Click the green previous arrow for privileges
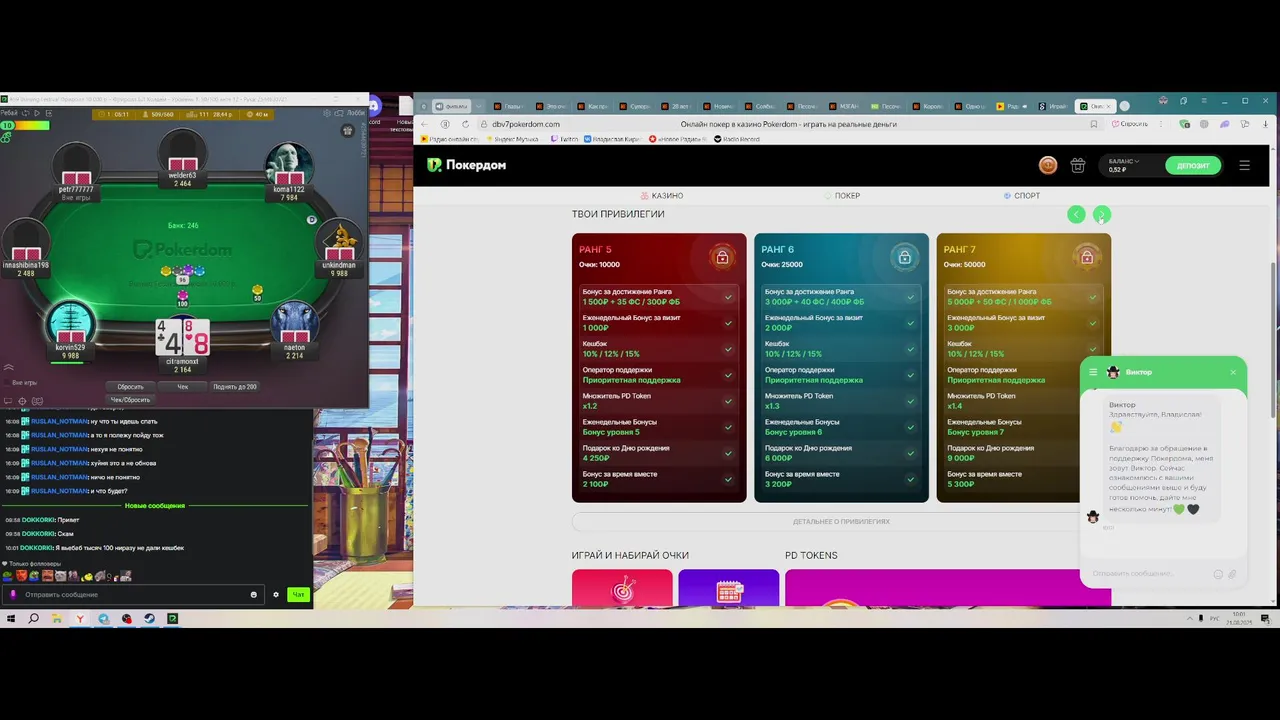This screenshot has width=1280, height=720. pyautogui.click(x=1076, y=214)
